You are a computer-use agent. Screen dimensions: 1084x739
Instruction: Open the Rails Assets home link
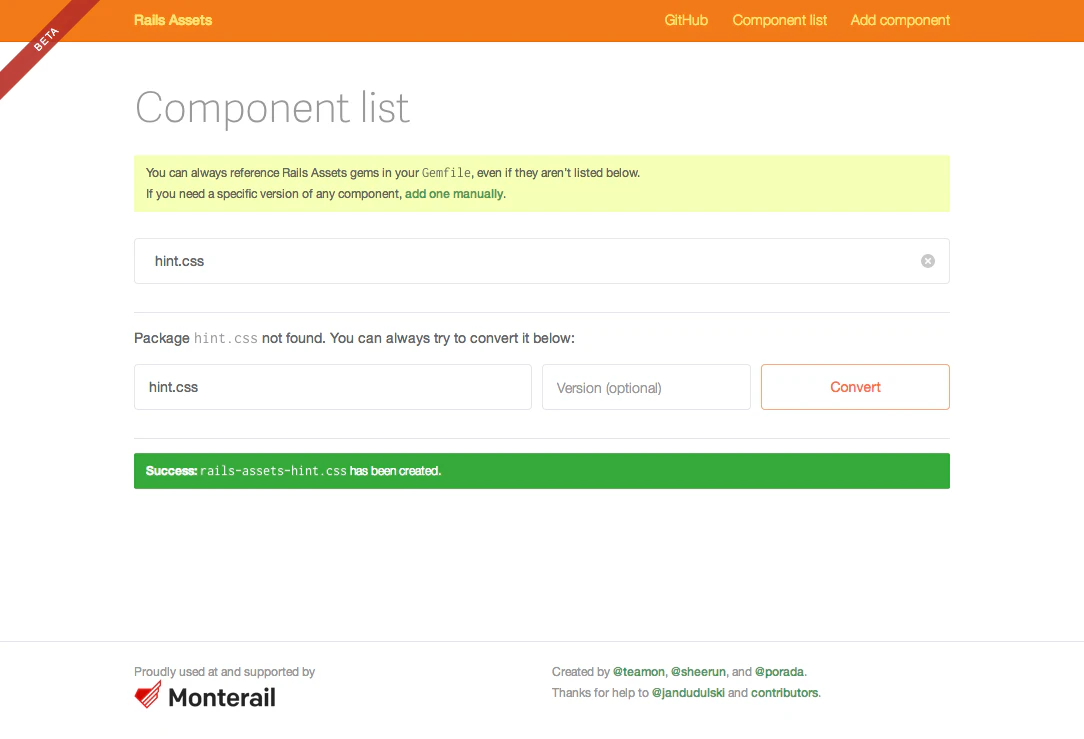tap(173, 20)
